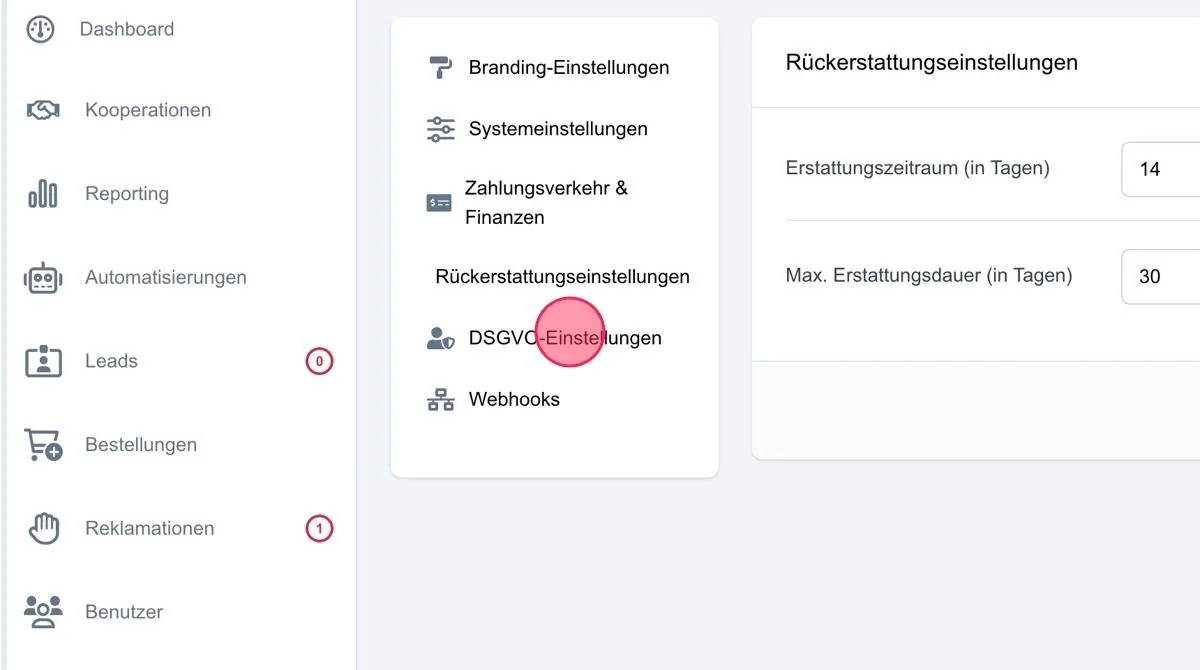Open DSGVO-Einstellungen
Screen dimensions: 1200x670
tap(565, 338)
